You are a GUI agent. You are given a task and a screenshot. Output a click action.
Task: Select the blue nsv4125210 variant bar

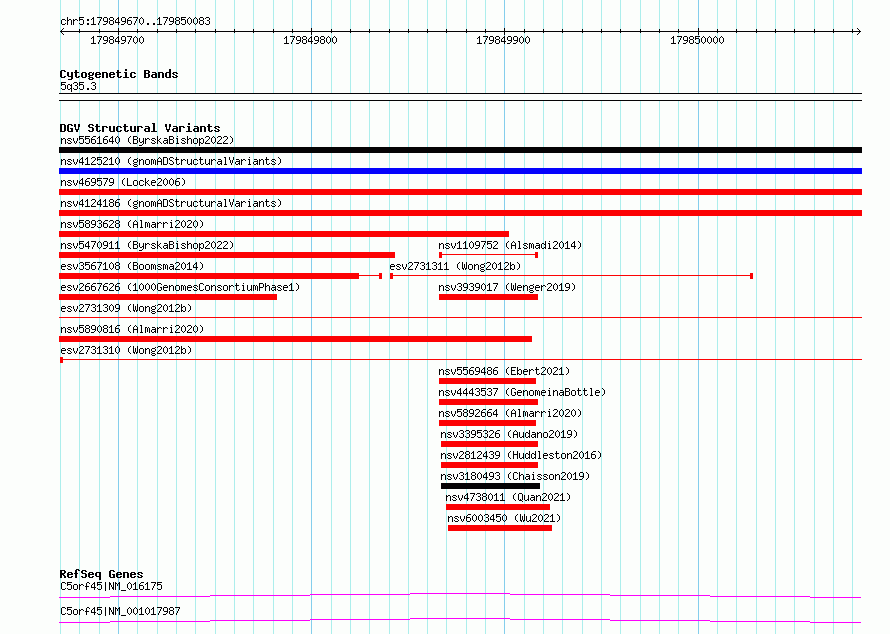(460, 171)
